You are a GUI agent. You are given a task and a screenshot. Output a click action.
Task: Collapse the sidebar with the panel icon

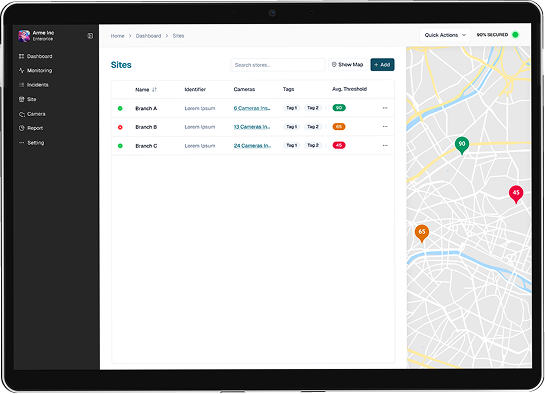click(90, 36)
